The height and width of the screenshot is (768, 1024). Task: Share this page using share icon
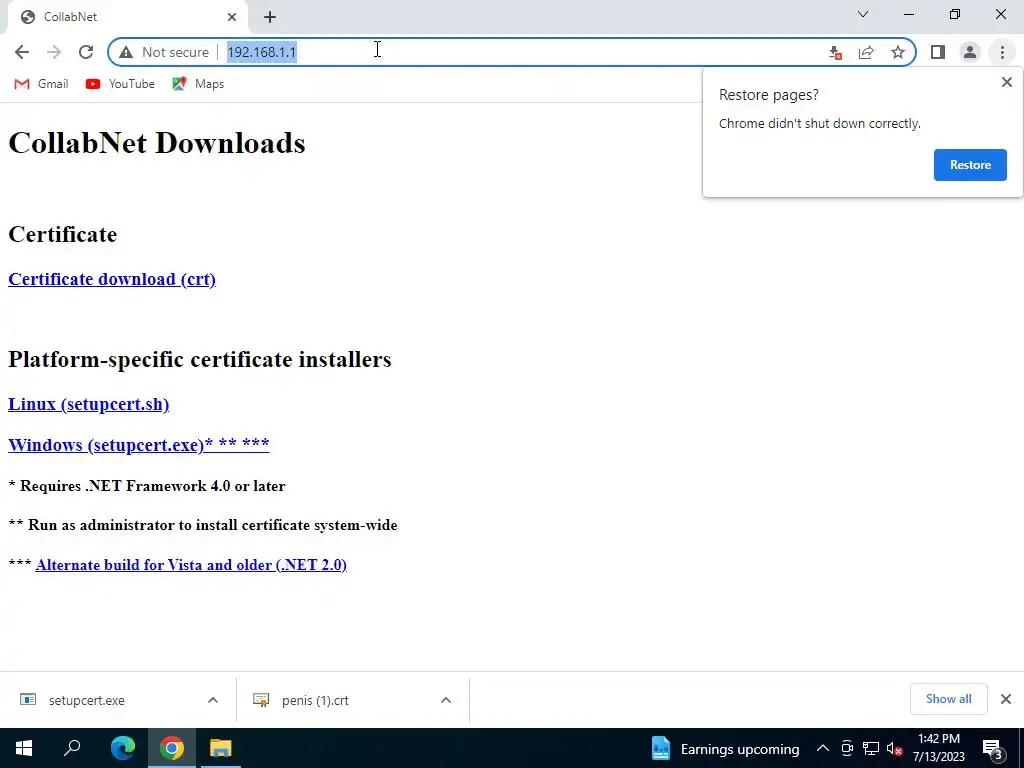coord(866,52)
